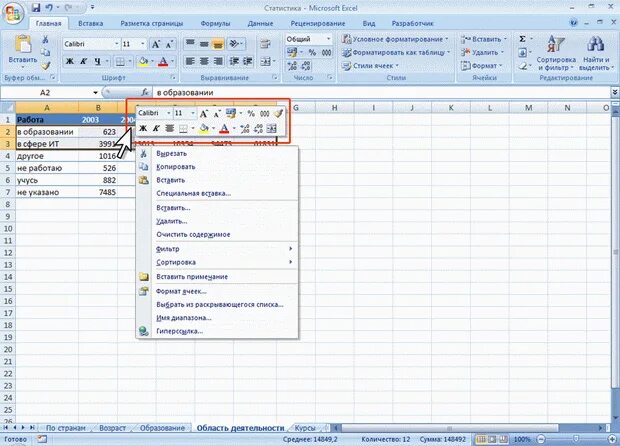Expand Условное форматирование menu
Screen dimensions: 620x446
pyautogui.click(x=396, y=39)
